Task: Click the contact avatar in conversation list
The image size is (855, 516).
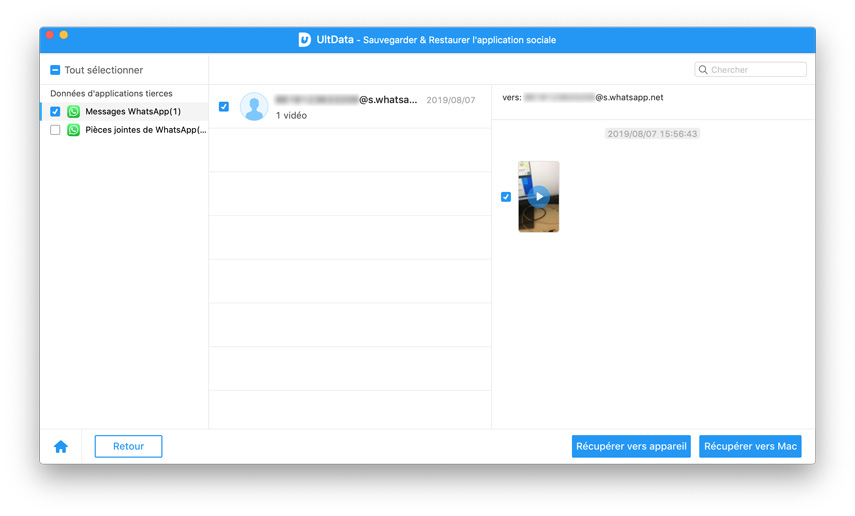Action: point(254,106)
